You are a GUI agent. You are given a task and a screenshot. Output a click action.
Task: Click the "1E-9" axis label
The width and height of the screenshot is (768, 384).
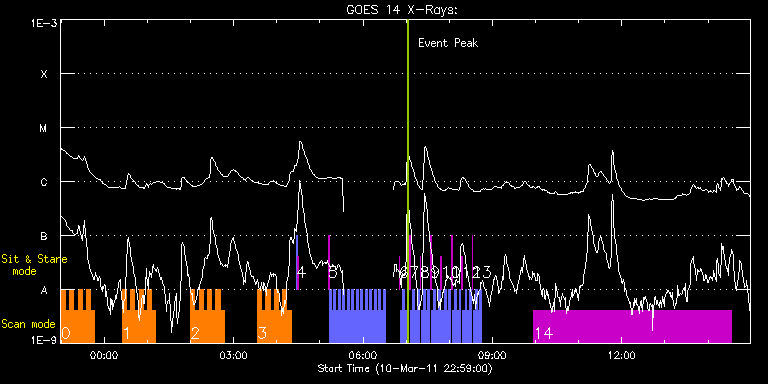click(43, 339)
